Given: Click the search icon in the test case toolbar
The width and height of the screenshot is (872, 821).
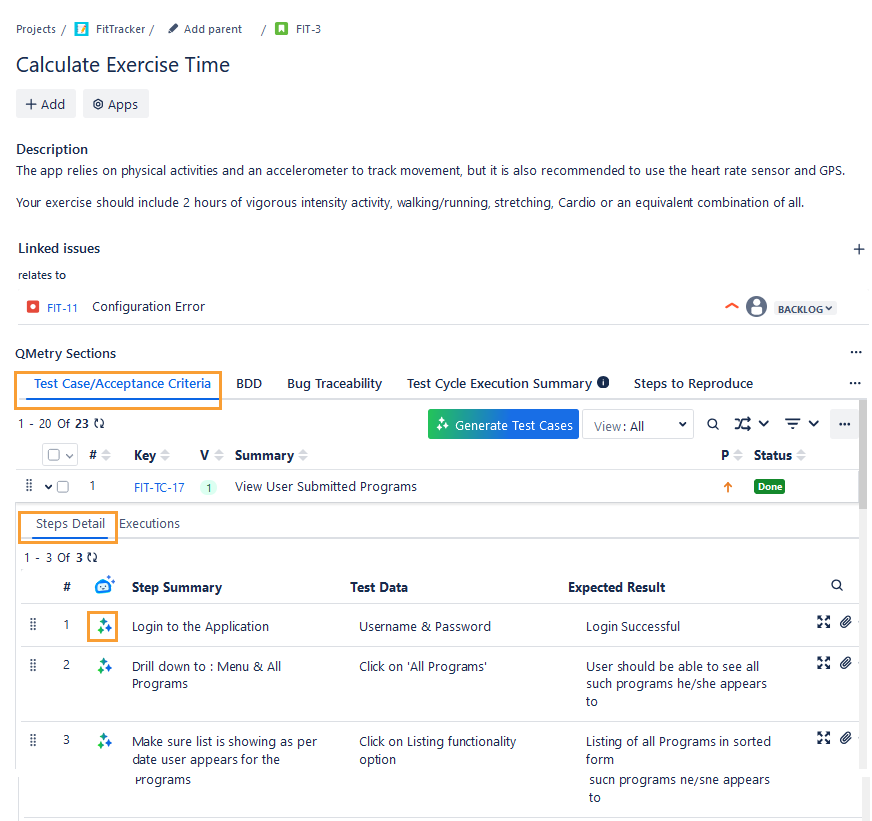Looking at the screenshot, I should tap(713, 424).
